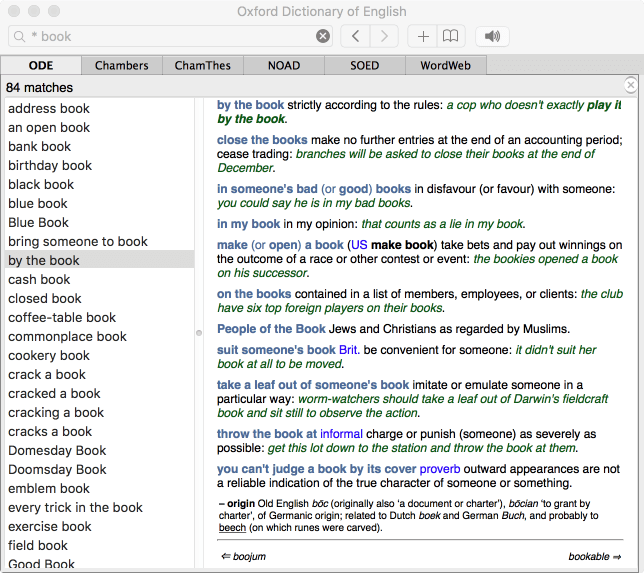
Task: Open 'Doomsday Book' match
Action: point(99,469)
